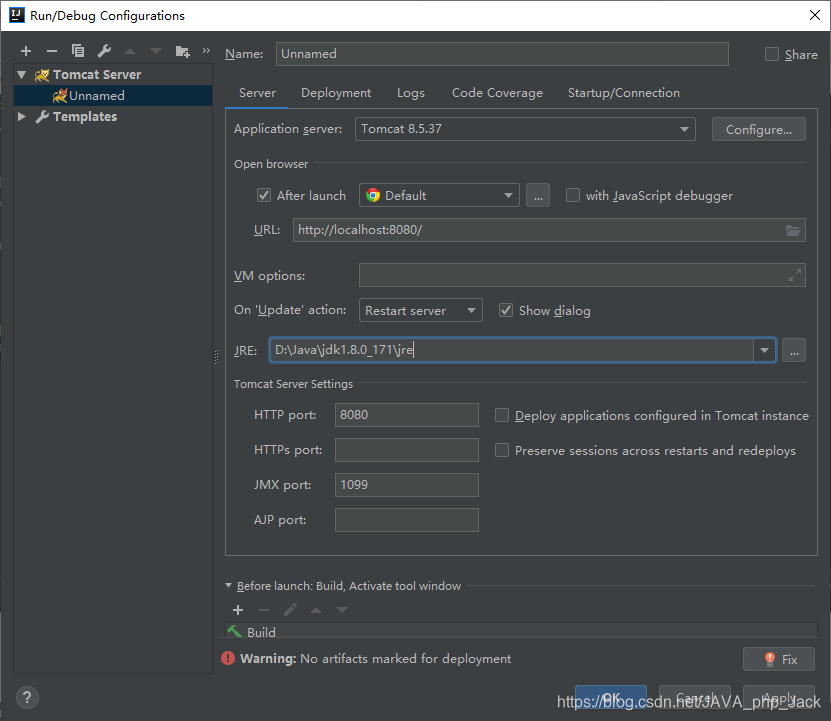Click the Configure... button
The height and width of the screenshot is (721, 831).
758,129
